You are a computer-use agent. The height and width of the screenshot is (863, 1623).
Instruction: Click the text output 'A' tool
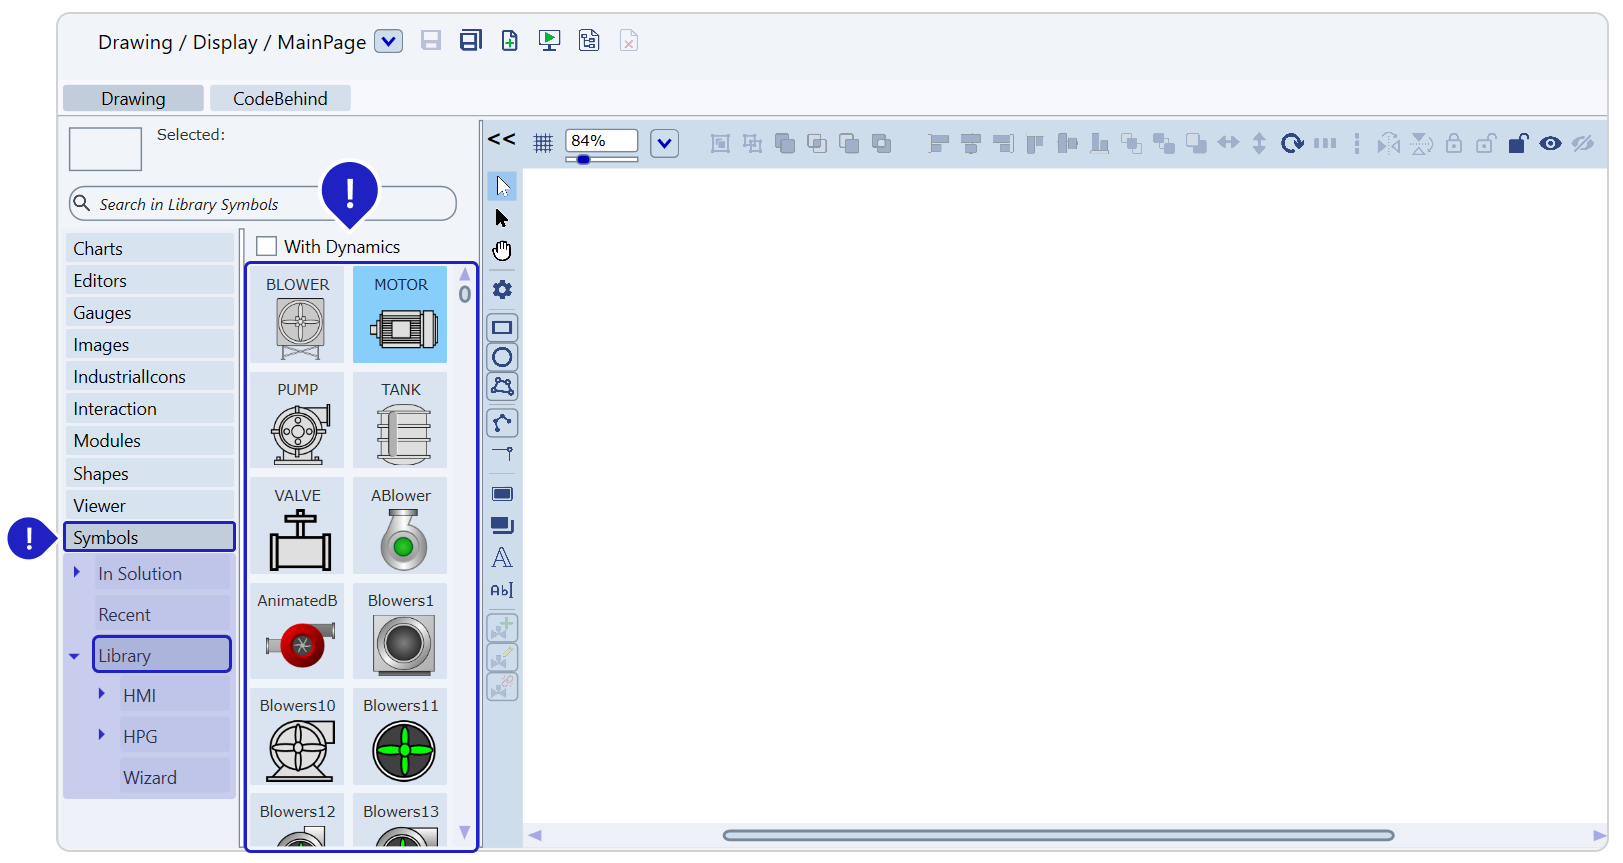click(502, 558)
